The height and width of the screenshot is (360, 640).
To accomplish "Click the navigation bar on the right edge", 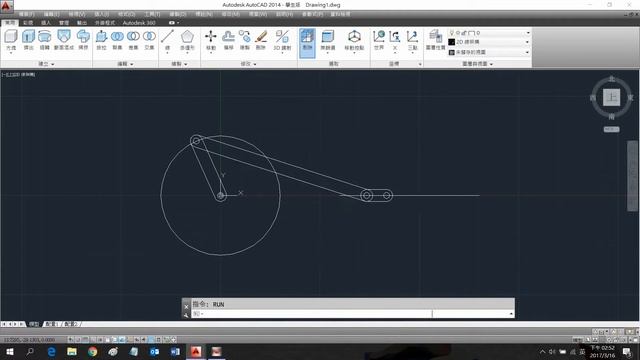I will click(x=632, y=176).
